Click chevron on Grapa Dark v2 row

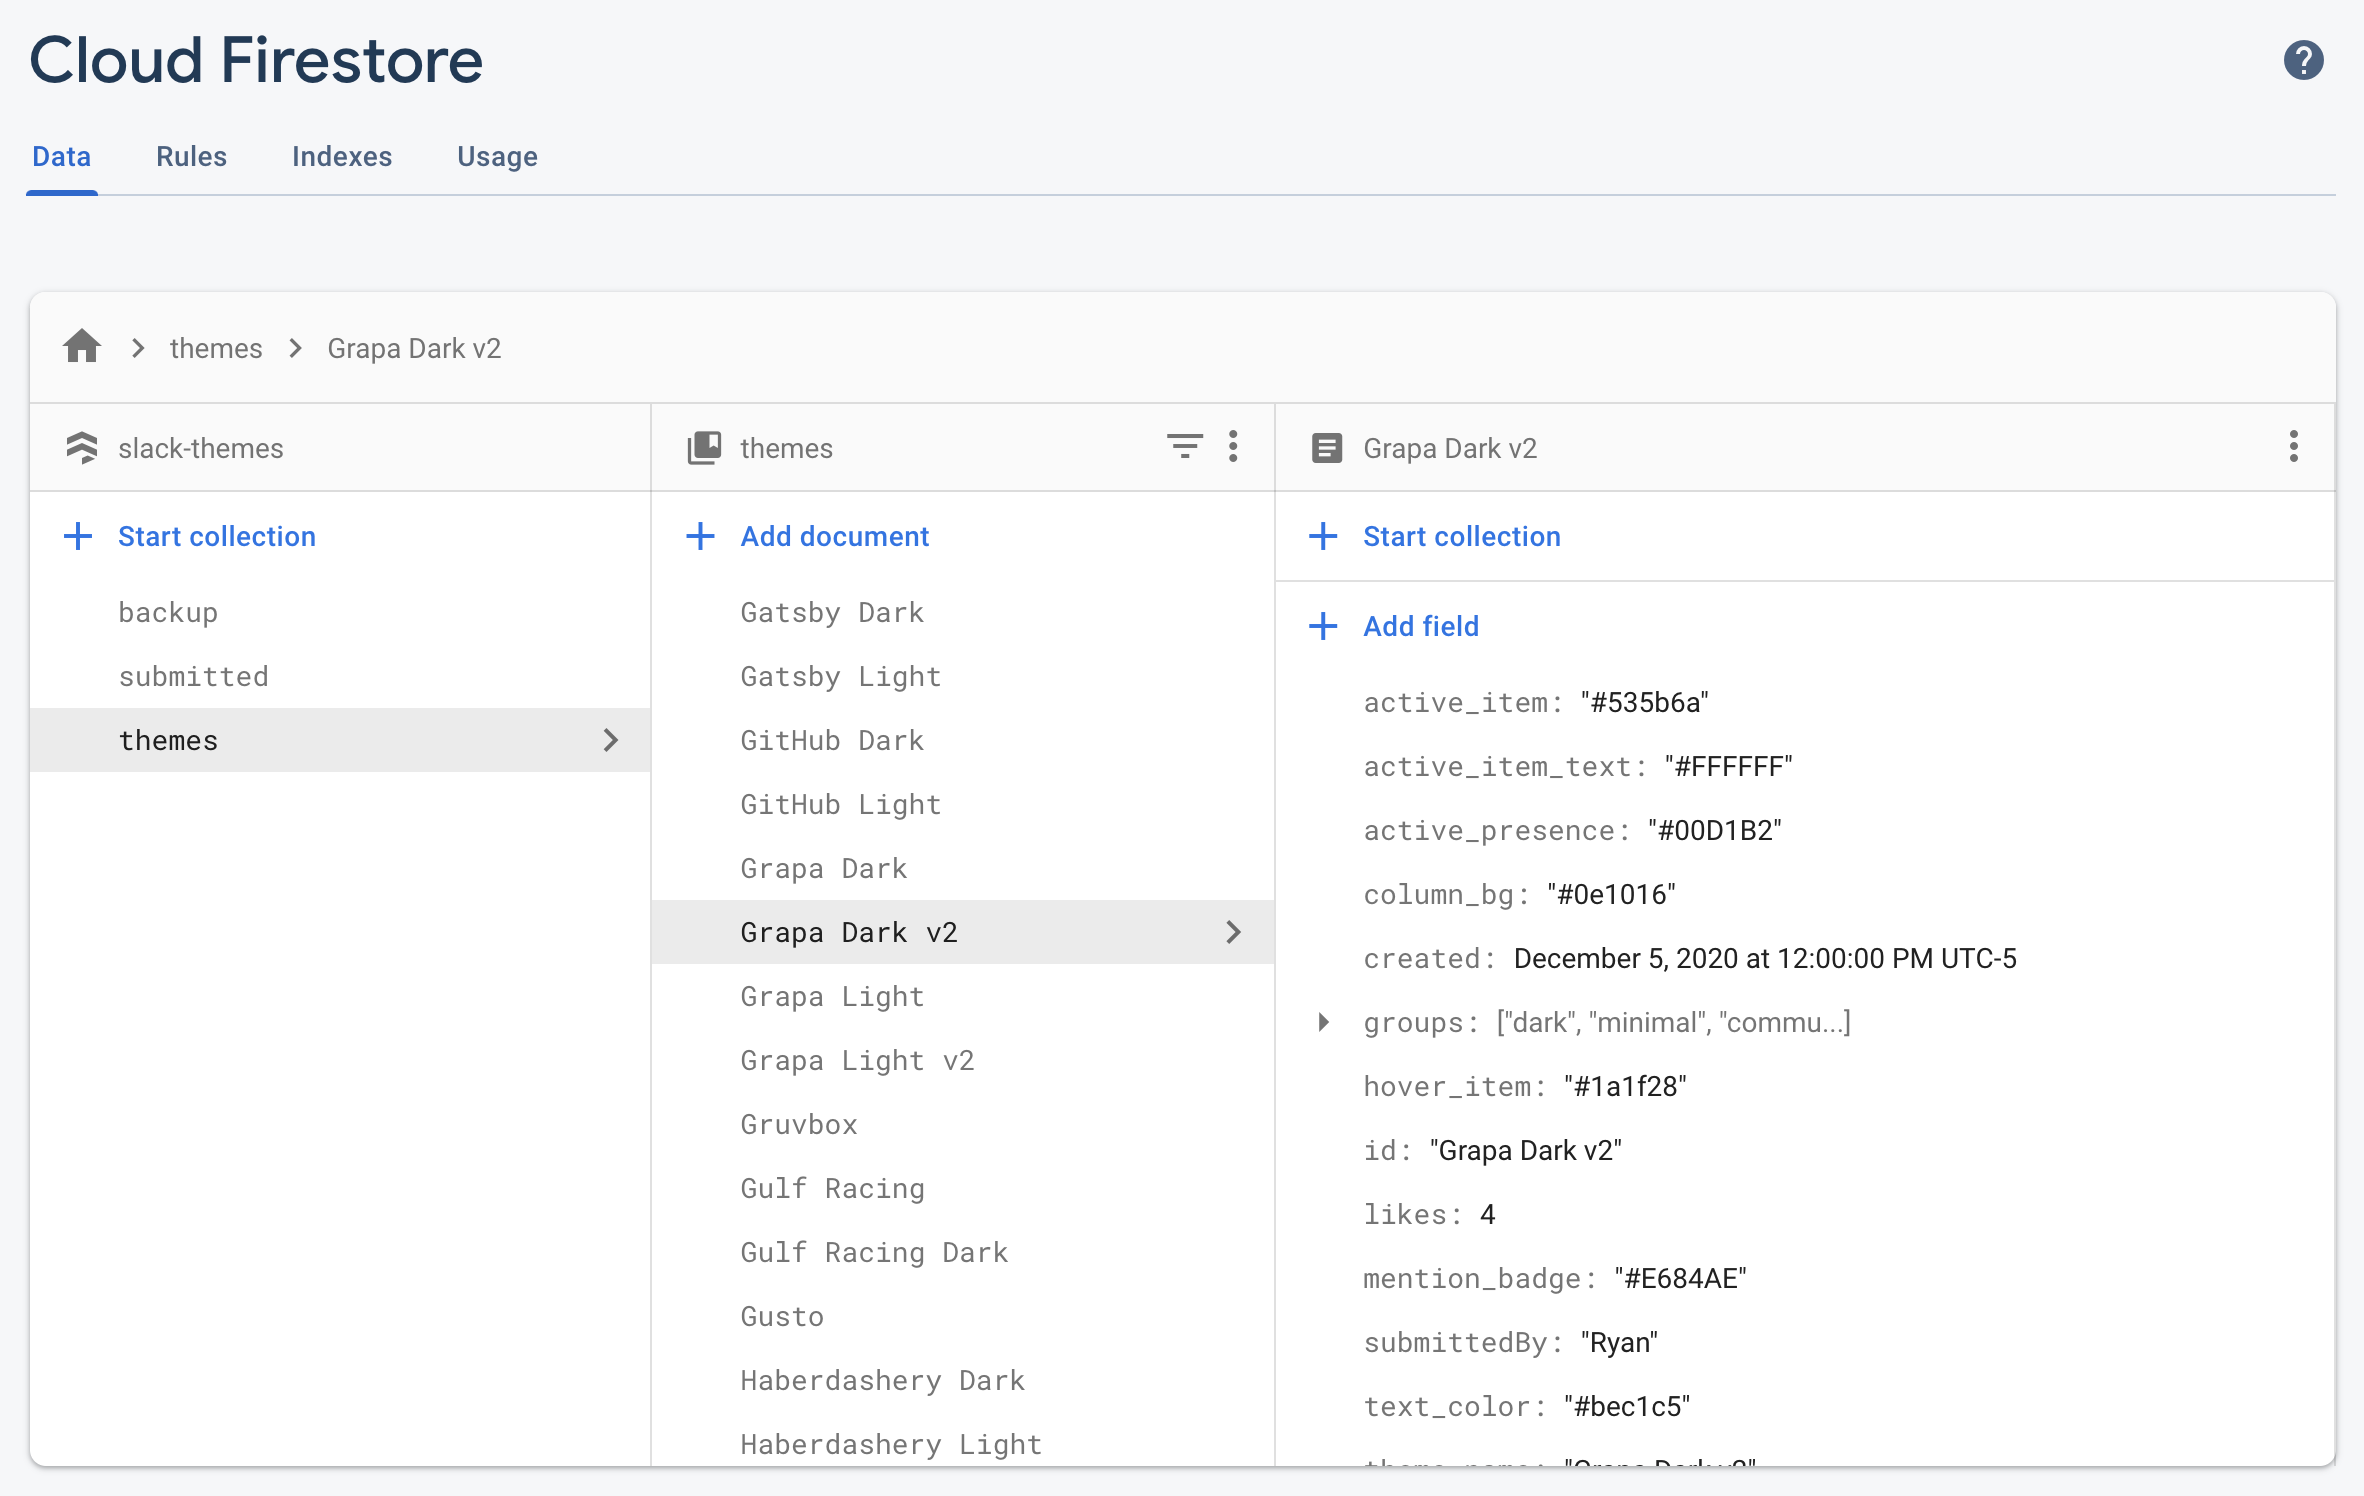coord(1233,932)
